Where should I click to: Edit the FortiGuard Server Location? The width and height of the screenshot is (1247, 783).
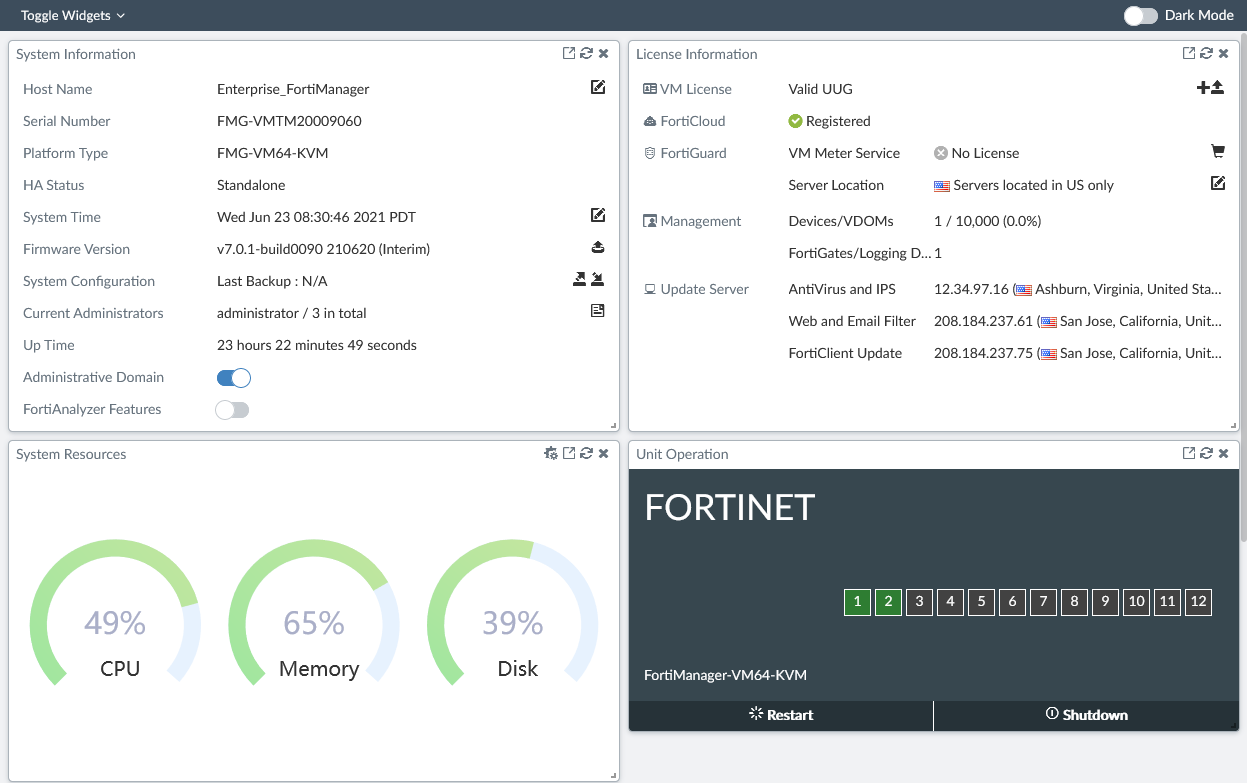tap(1218, 184)
